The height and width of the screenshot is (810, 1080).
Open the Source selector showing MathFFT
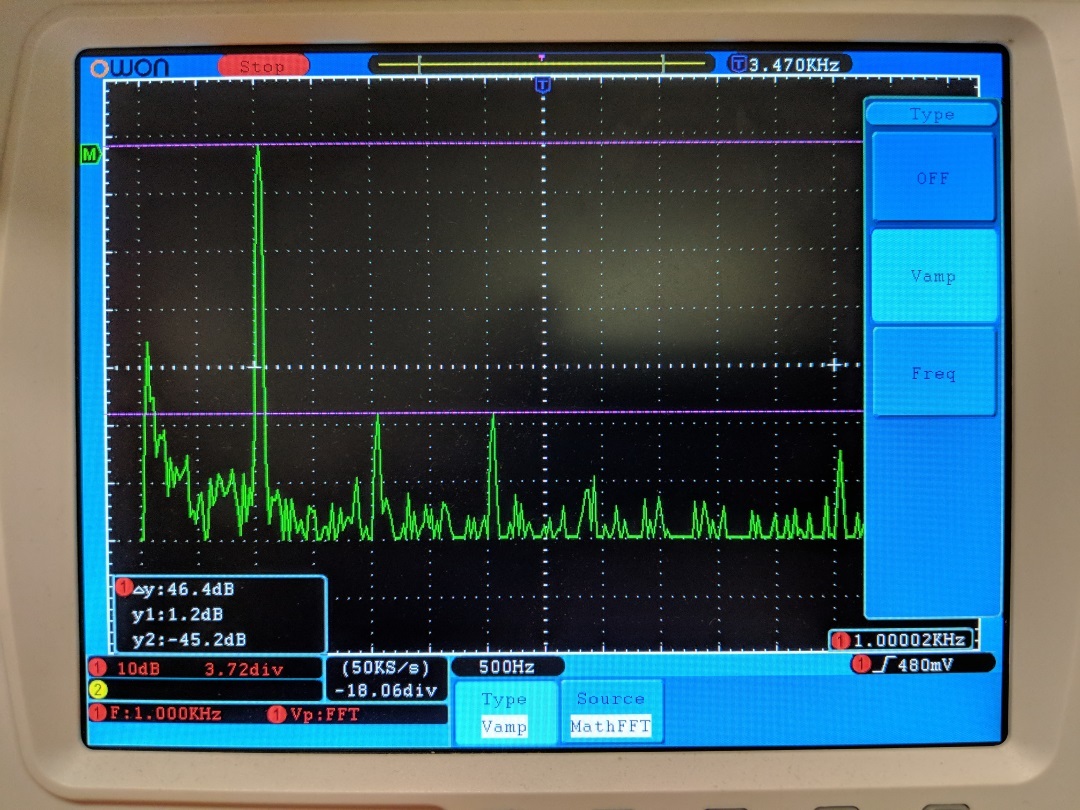pos(611,712)
